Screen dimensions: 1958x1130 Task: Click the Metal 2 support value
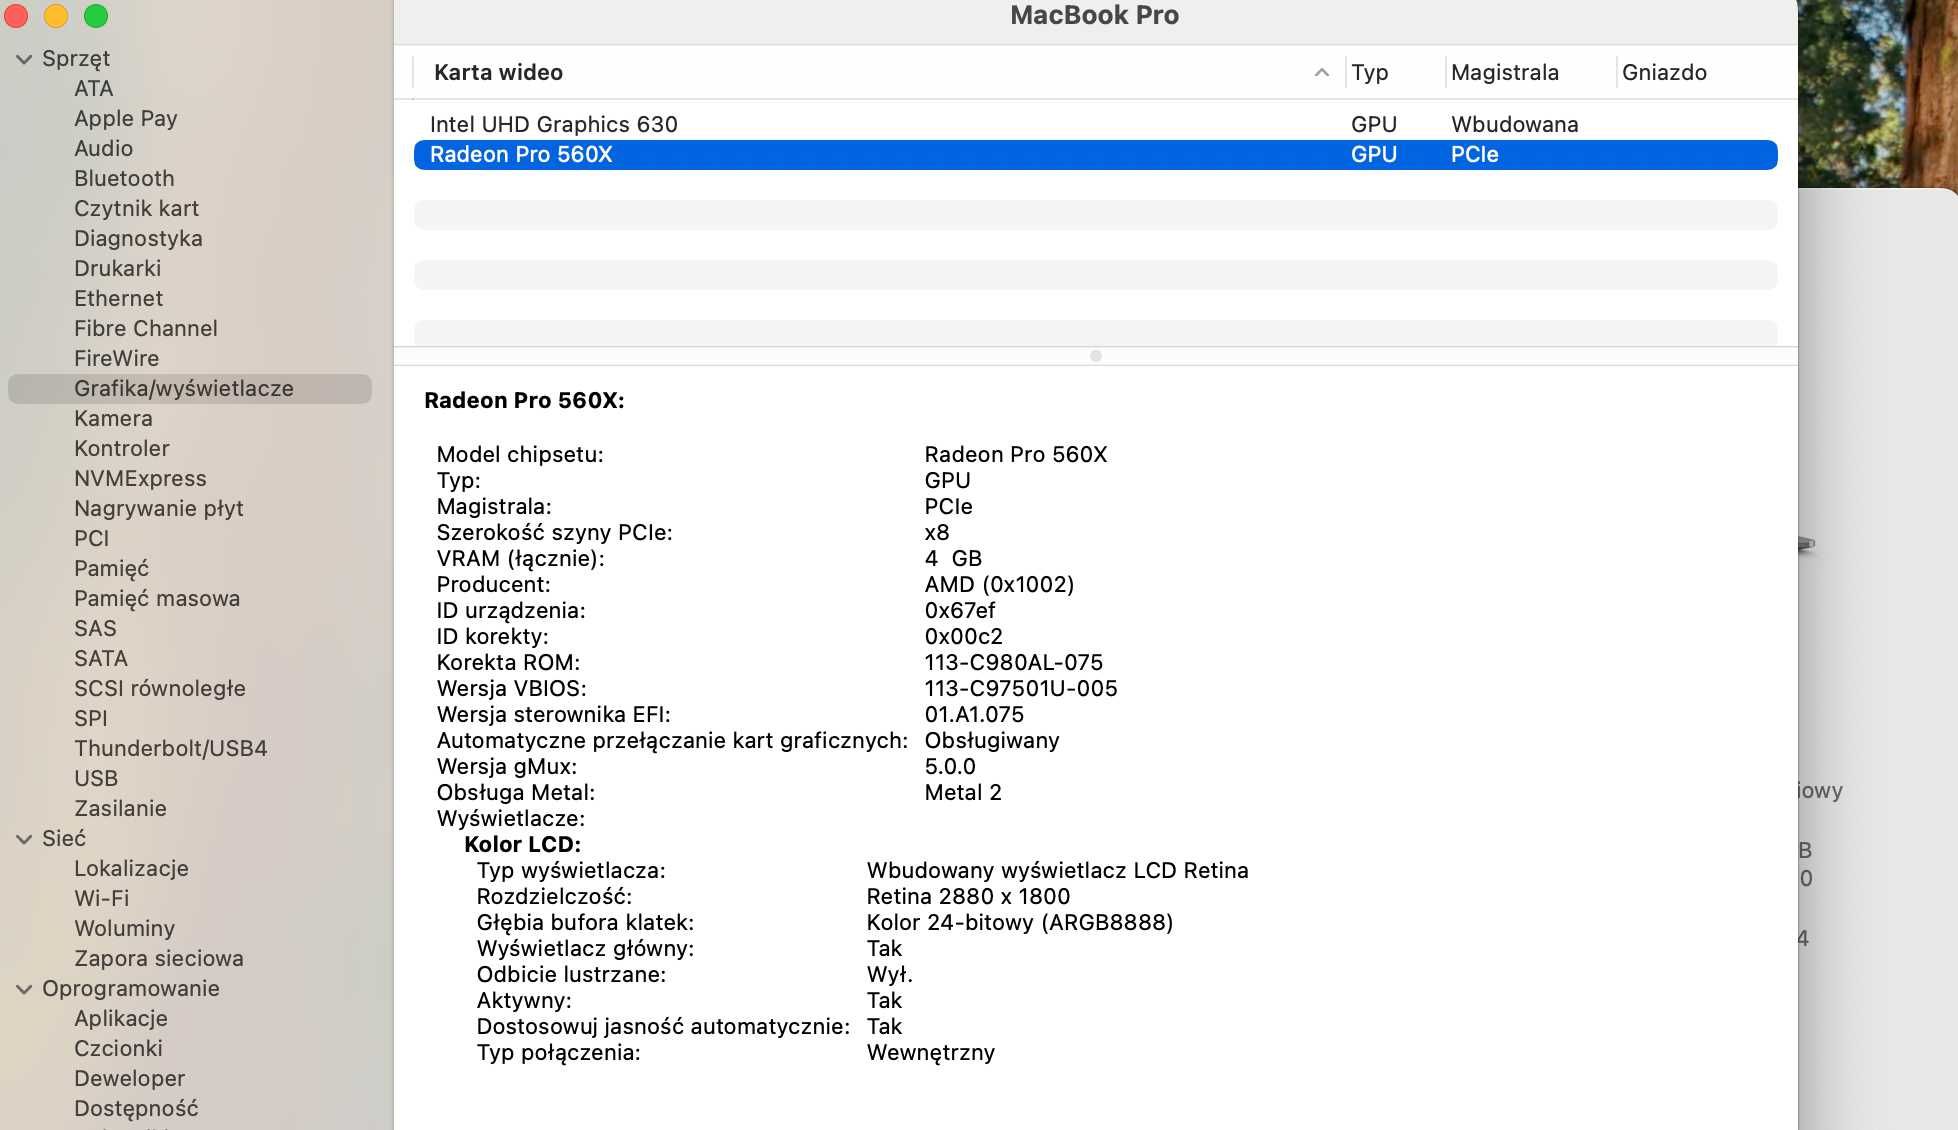pos(962,792)
